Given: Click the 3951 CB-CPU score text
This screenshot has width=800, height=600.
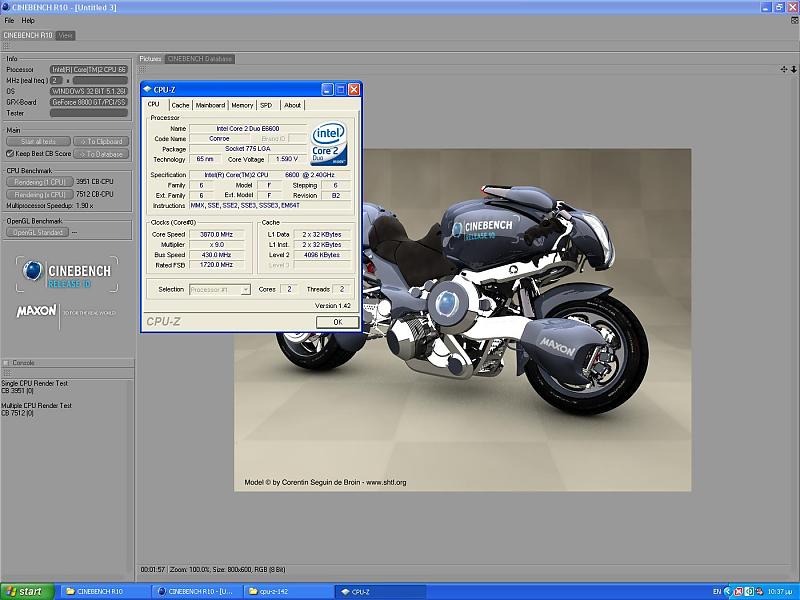Looking at the screenshot, I should 95,182.
